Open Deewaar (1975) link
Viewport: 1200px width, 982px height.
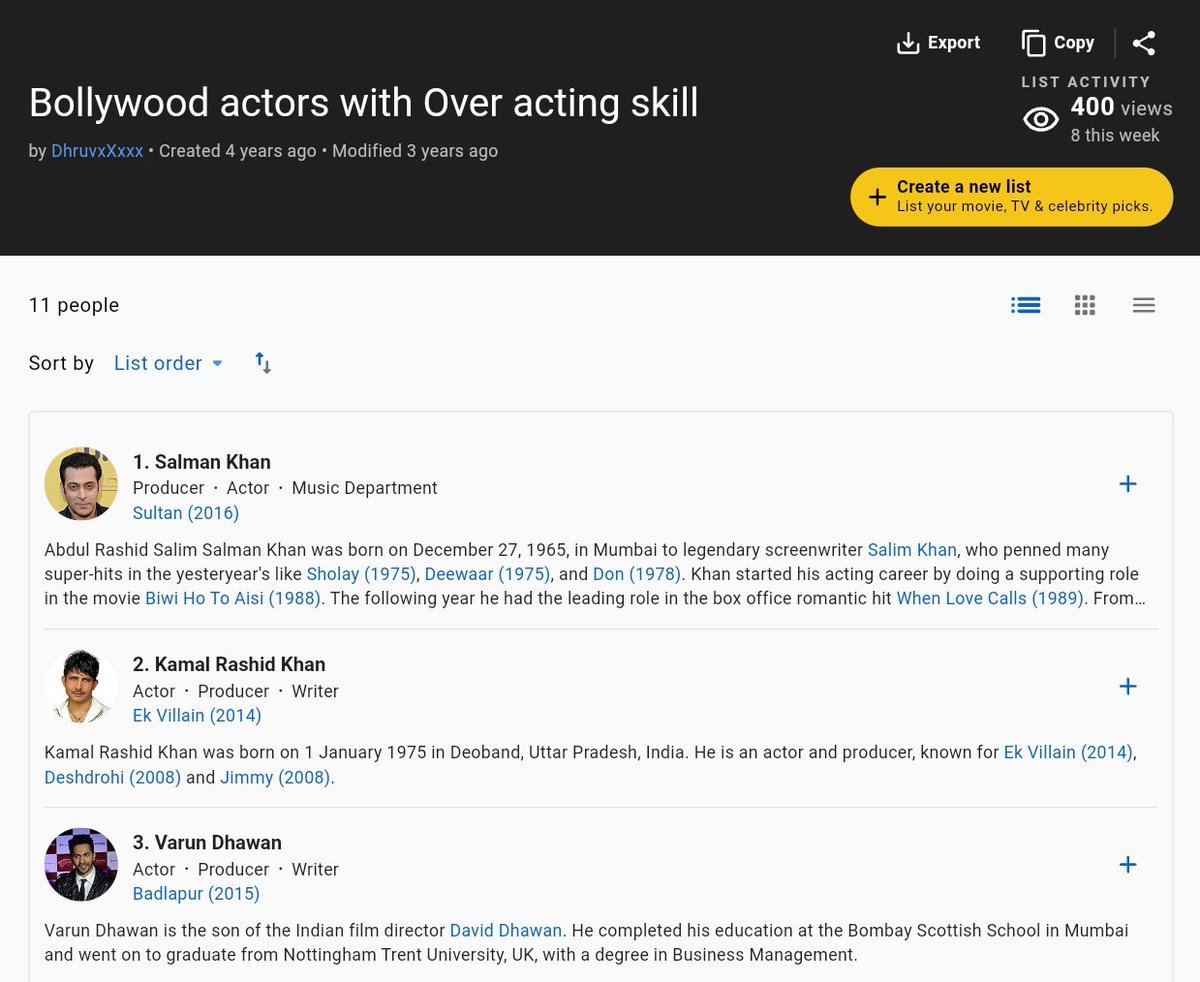pos(487,575)
